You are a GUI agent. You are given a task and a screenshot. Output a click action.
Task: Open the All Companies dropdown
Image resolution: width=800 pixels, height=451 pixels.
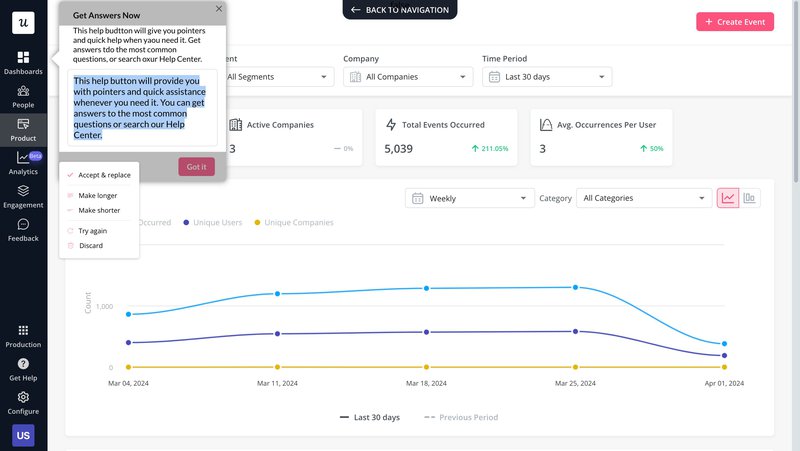[x=407, y=77]
